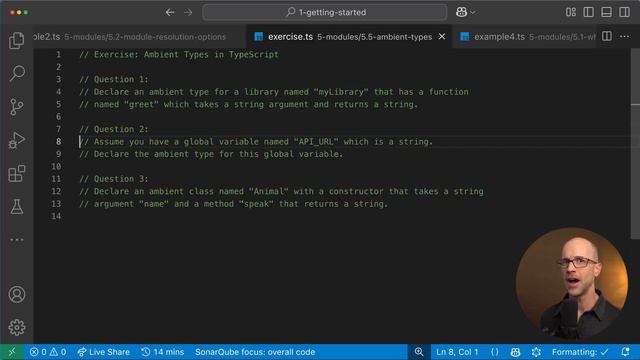640x360 pixels.
Task: Open the Testing beaker view
Action: point(17,207)
